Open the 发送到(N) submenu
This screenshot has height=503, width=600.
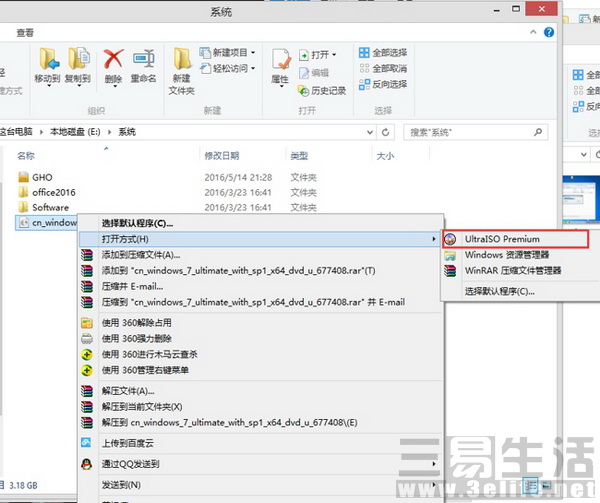(x=260, y=485)
